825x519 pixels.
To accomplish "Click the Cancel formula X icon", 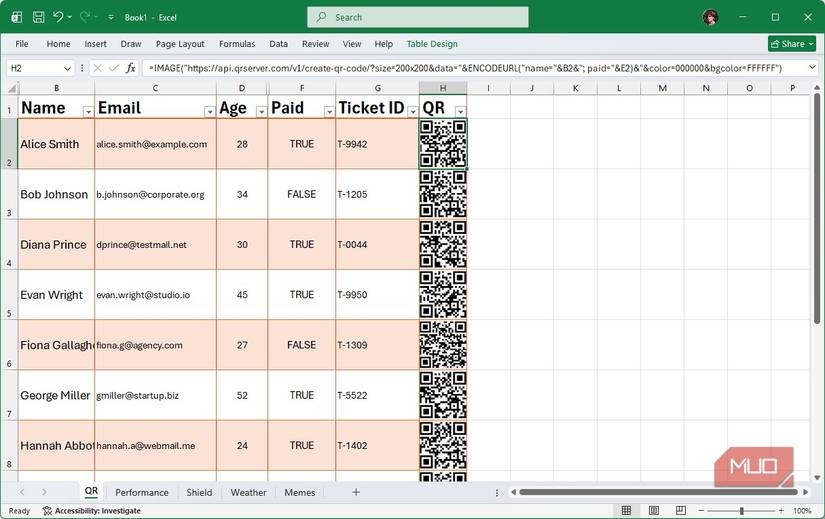I will tap(97, 68).
